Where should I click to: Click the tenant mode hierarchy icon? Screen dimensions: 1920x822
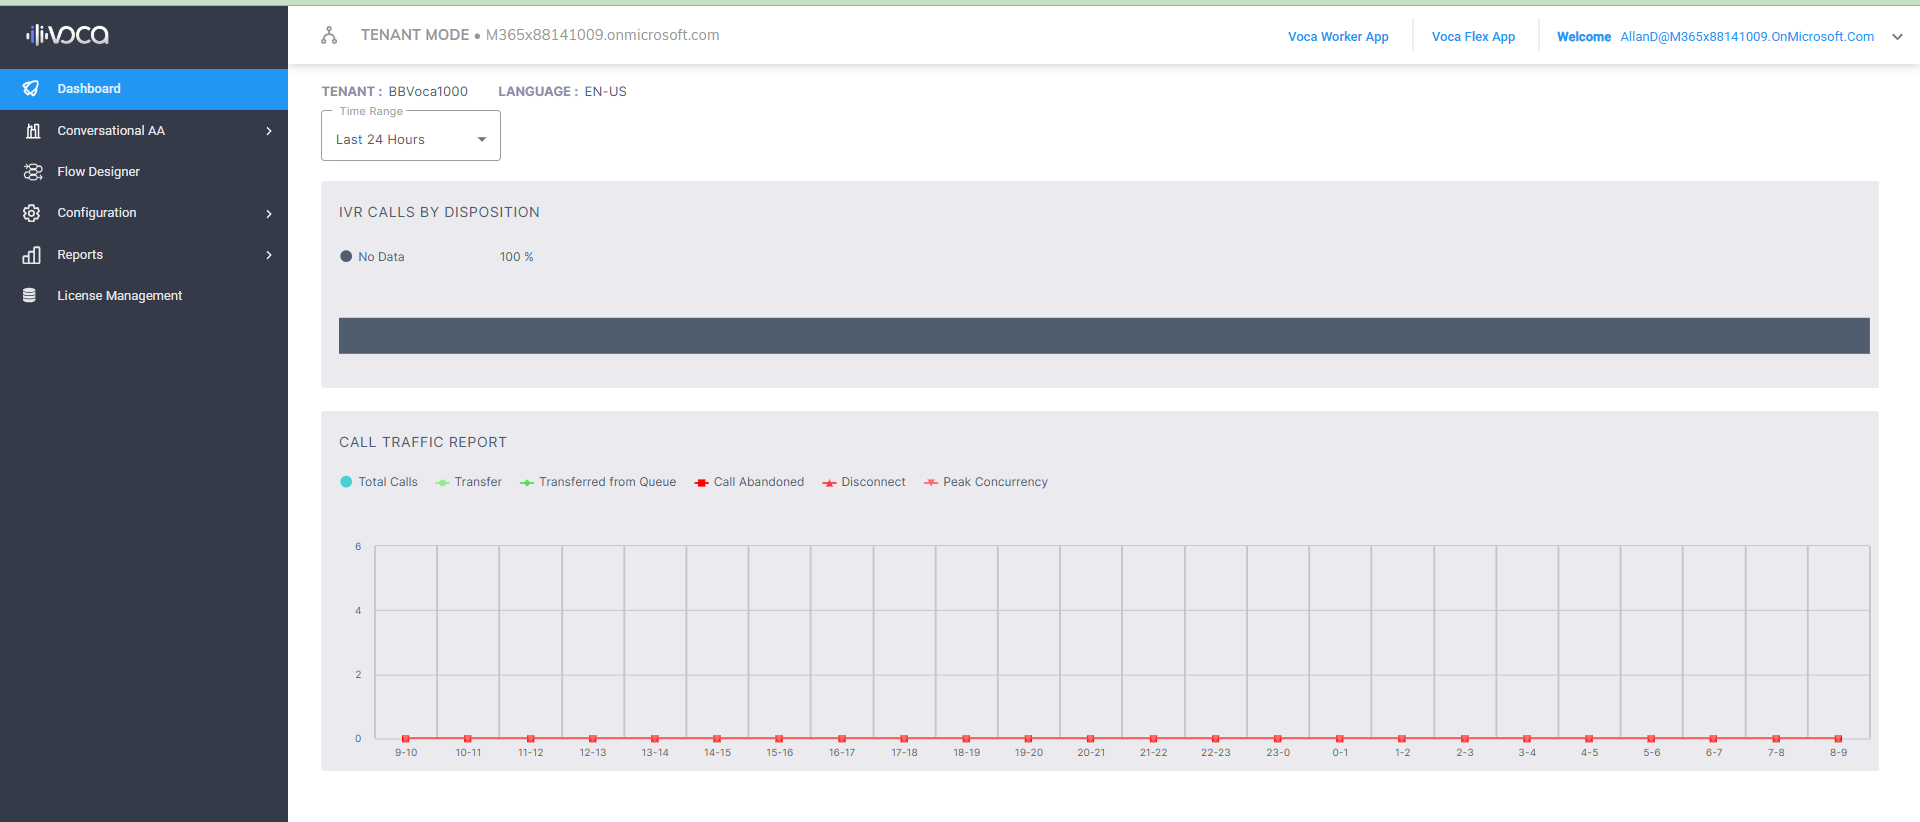coord(329,36)
